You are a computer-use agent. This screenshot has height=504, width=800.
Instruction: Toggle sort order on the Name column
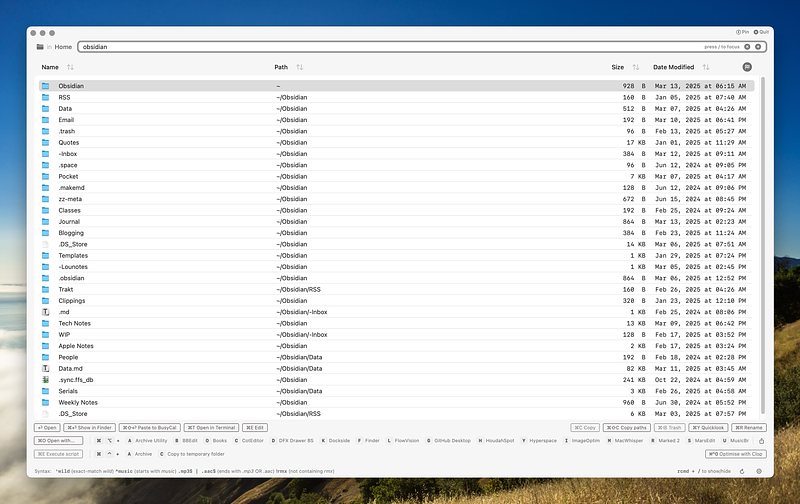70,67
